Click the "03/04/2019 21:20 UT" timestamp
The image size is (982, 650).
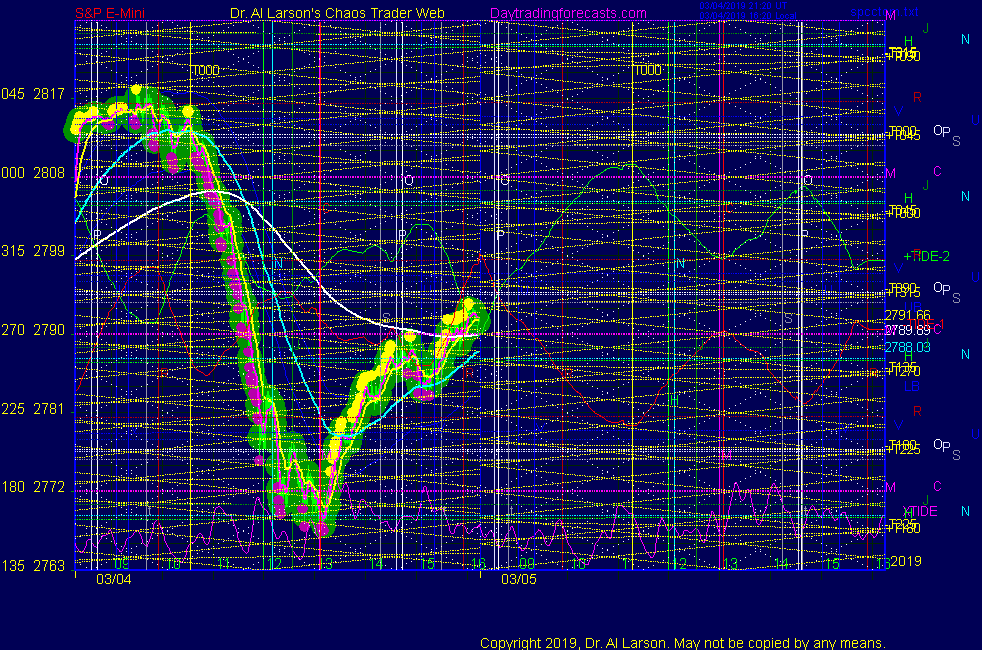[743, 6]
